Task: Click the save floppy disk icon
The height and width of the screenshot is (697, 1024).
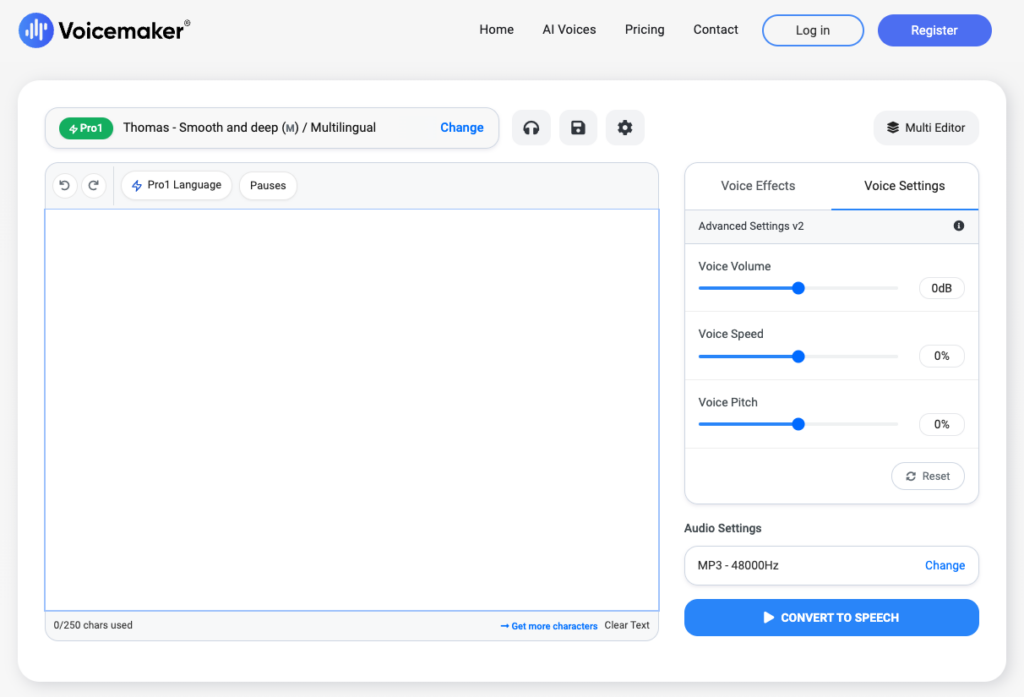Action: [578, 128]
